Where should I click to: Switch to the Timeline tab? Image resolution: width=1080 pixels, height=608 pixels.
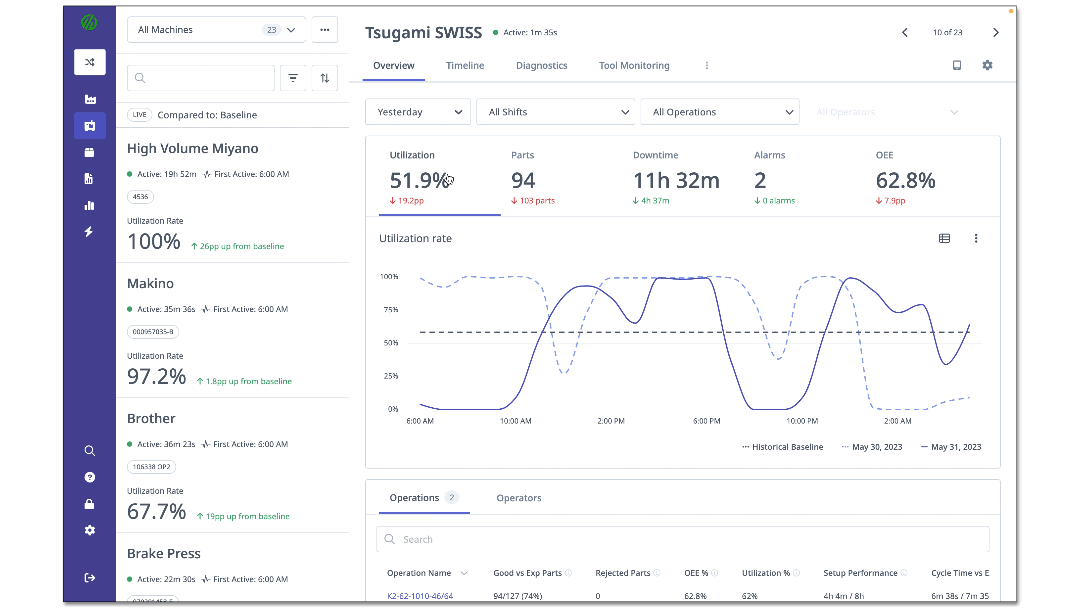(465, 65)
